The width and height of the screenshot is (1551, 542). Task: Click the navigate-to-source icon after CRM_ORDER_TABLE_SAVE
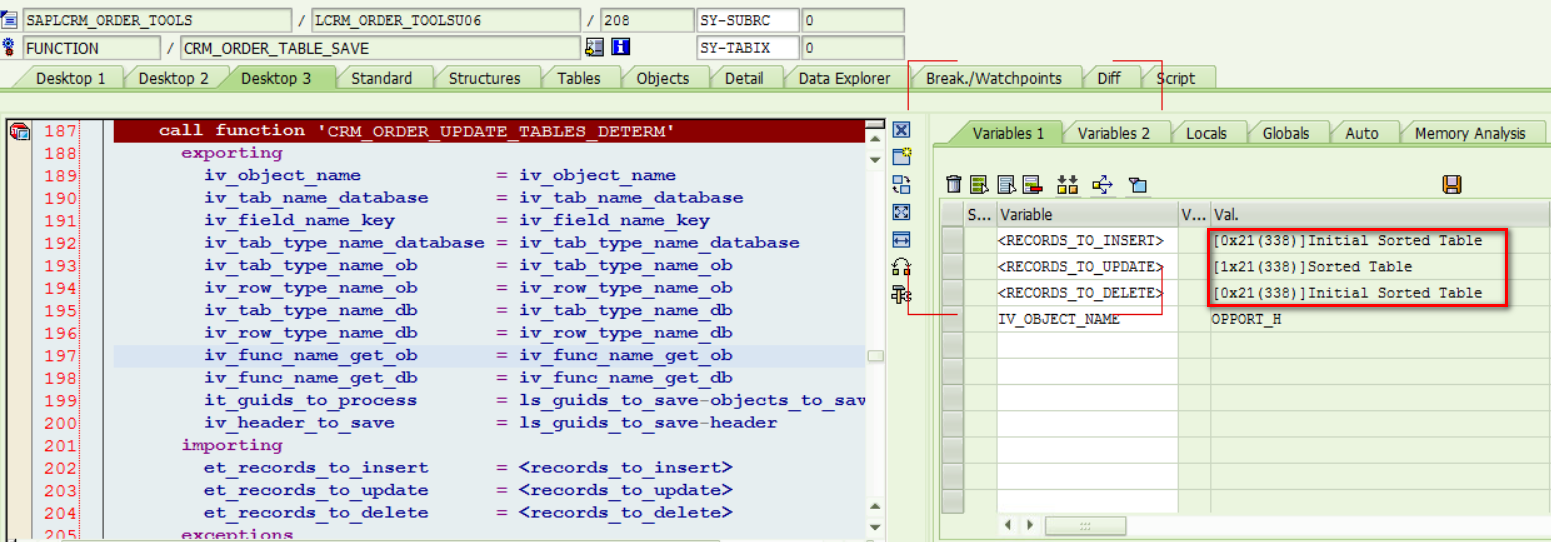pos(595,47)
